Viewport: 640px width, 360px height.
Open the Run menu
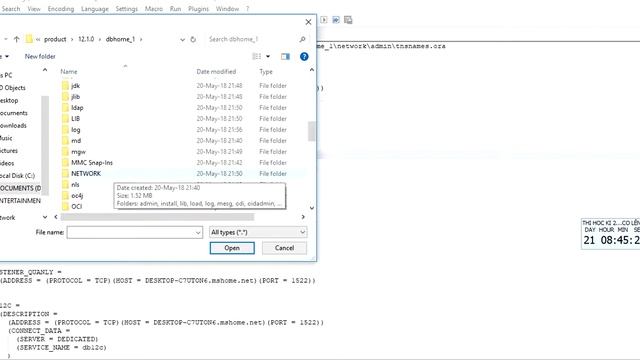176,9
